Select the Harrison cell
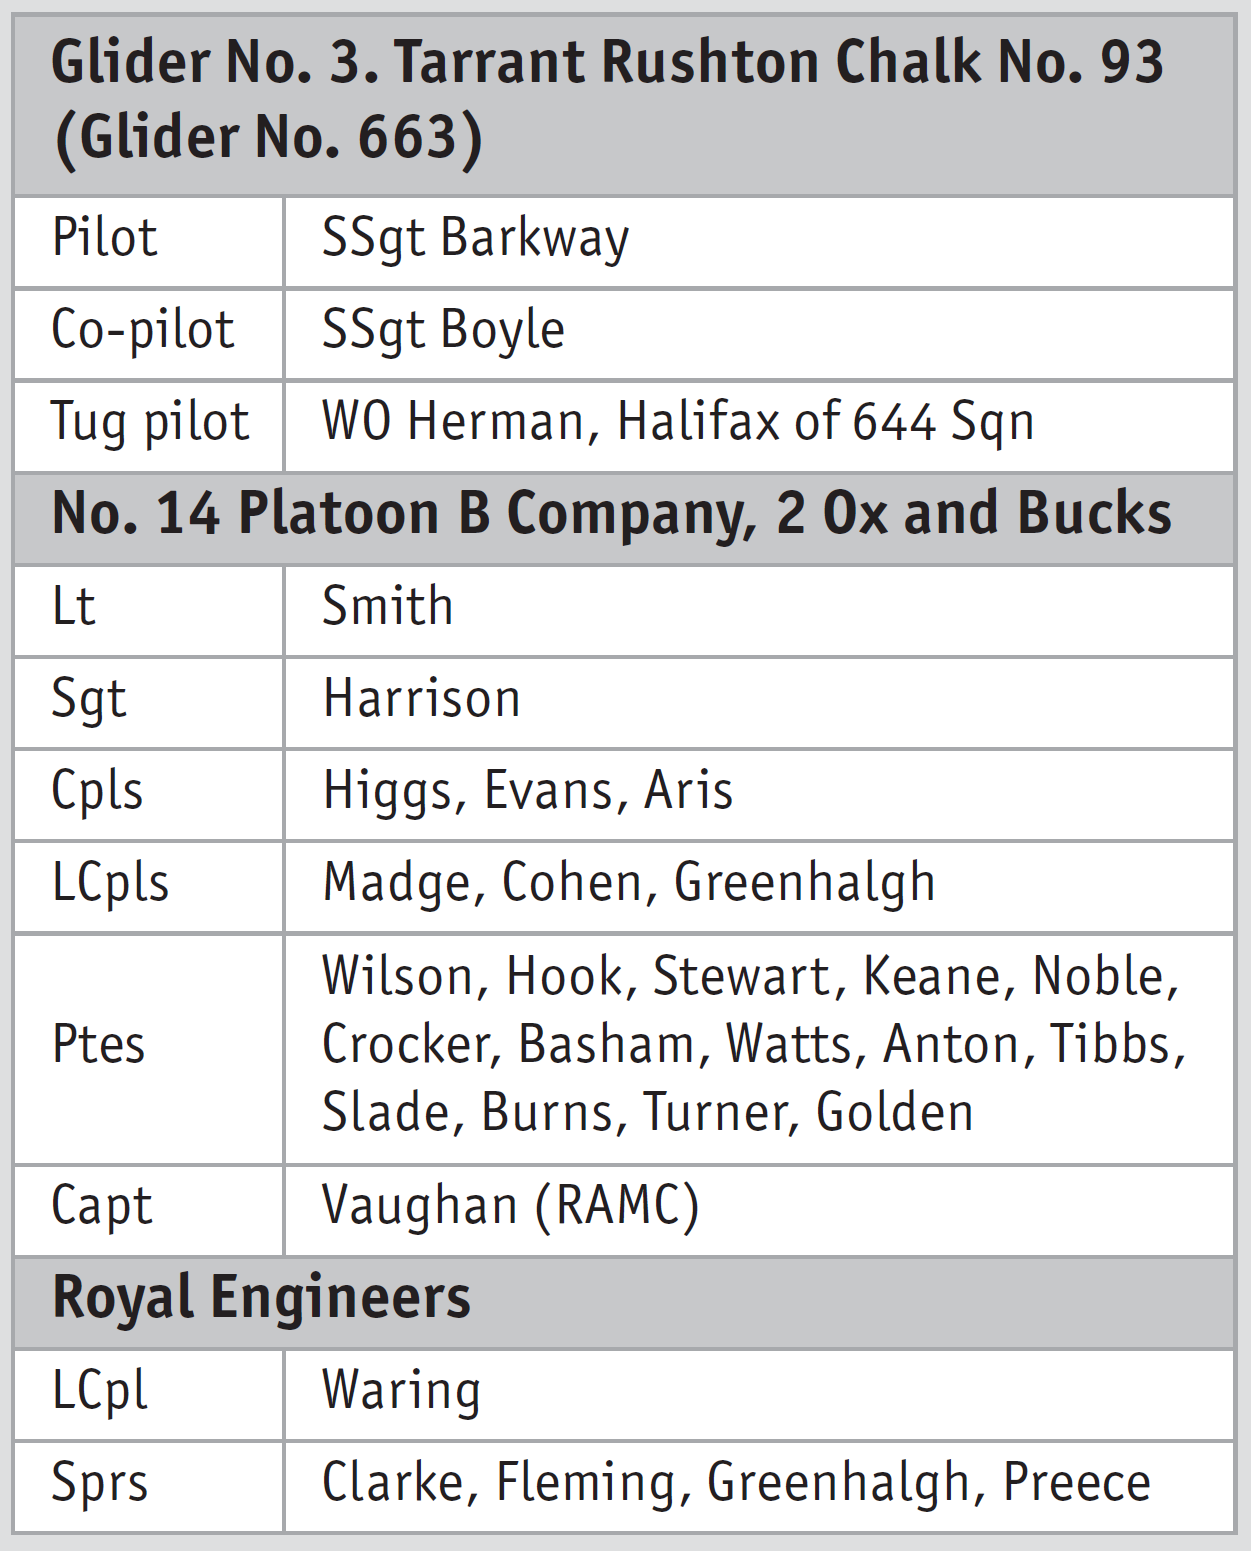This screenshot has height=1551, width=1251. [421, 700]
